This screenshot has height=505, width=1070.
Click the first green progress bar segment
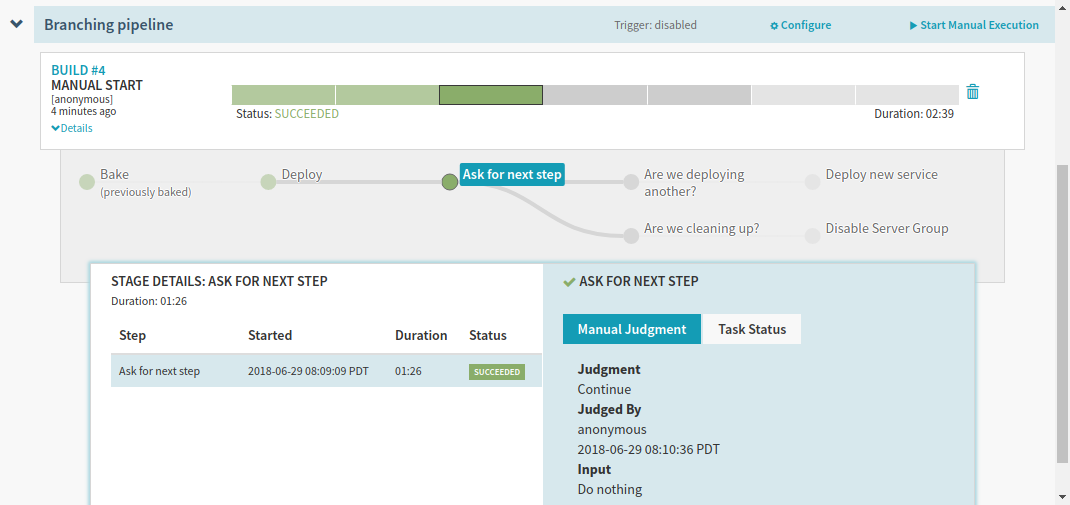(x=283, y=95)
